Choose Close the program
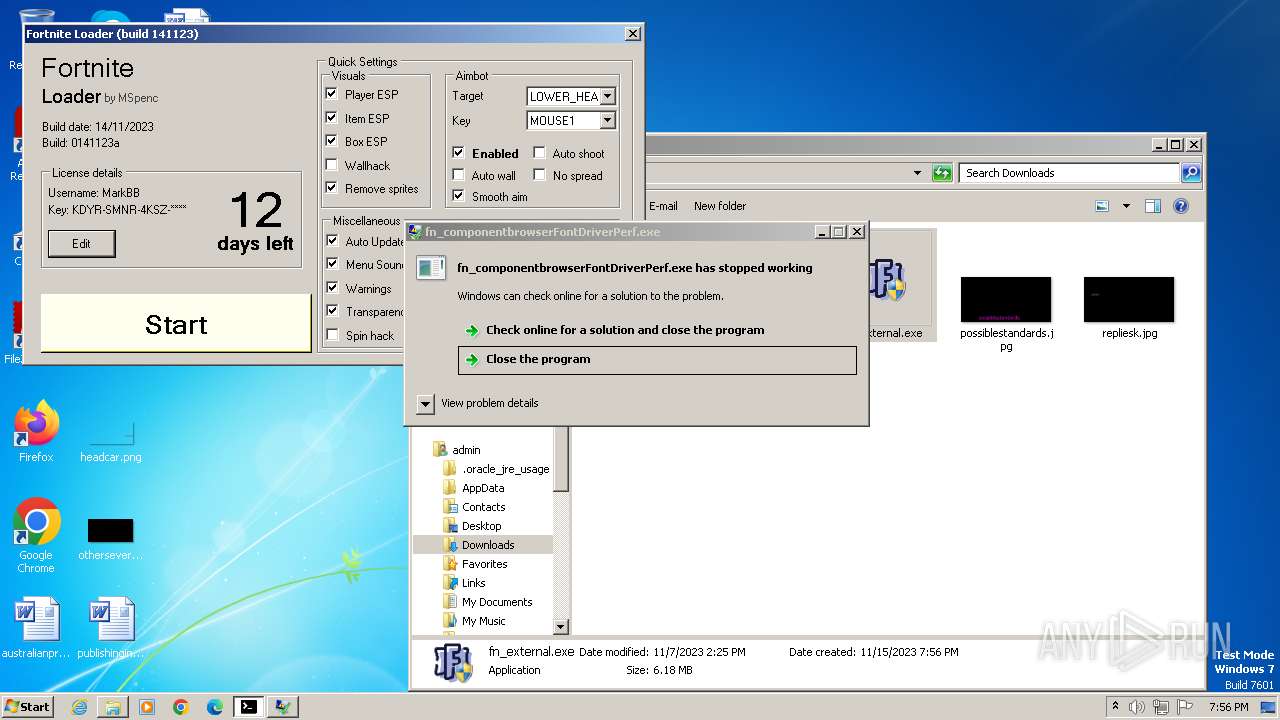Image resolution: width=1280 pixels, height=720 pixels. 657,360
